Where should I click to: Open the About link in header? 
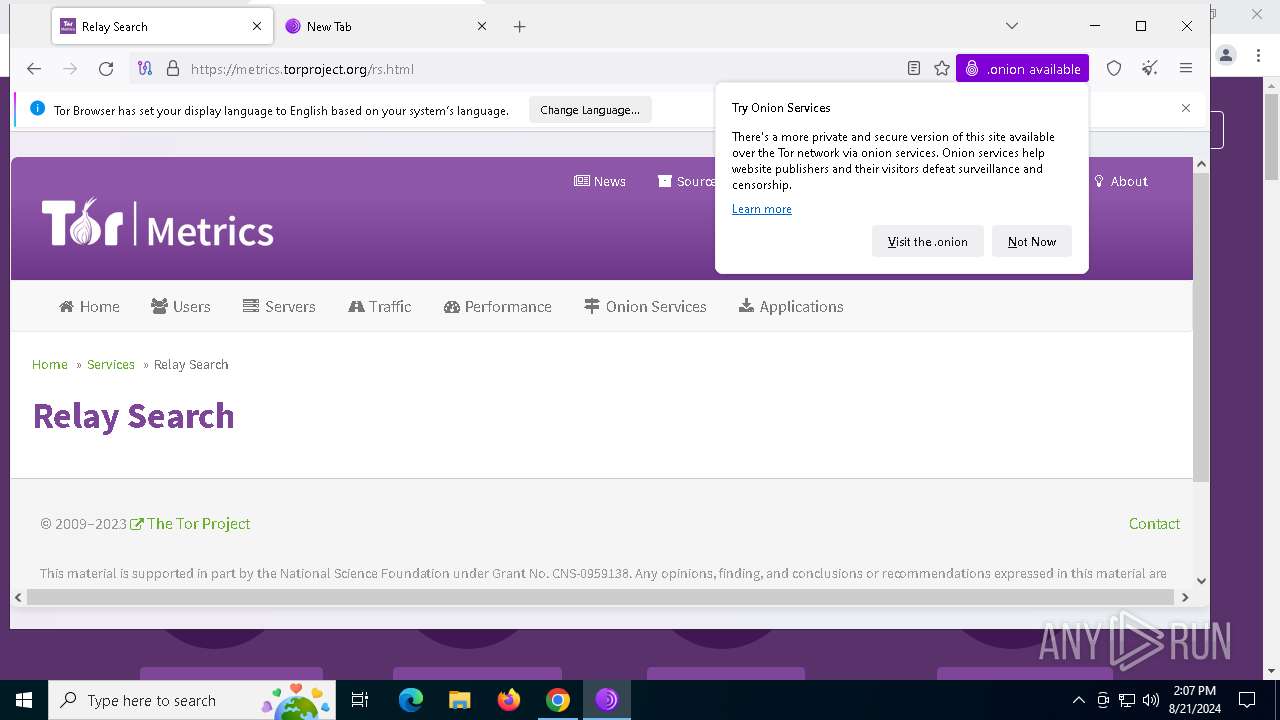click(x=1120, y=181)
